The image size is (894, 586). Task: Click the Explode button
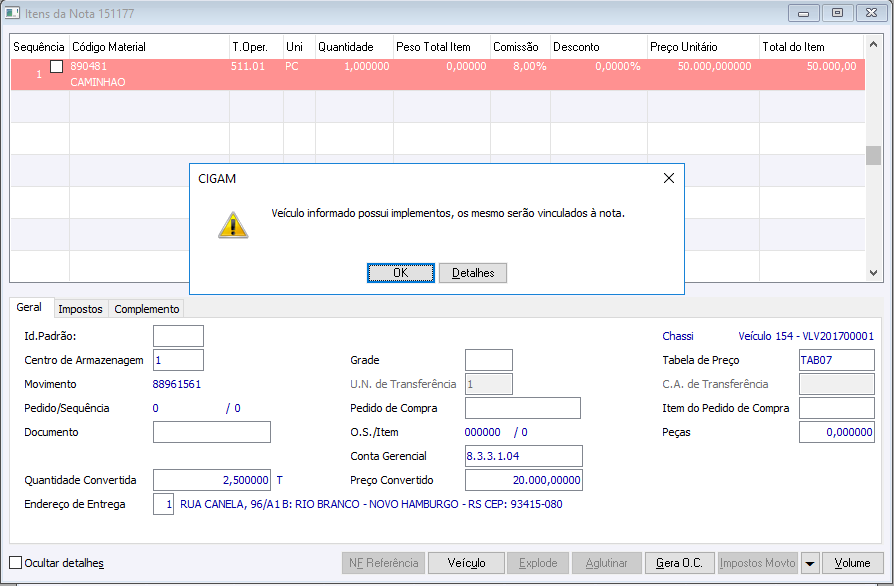(538, 563)
